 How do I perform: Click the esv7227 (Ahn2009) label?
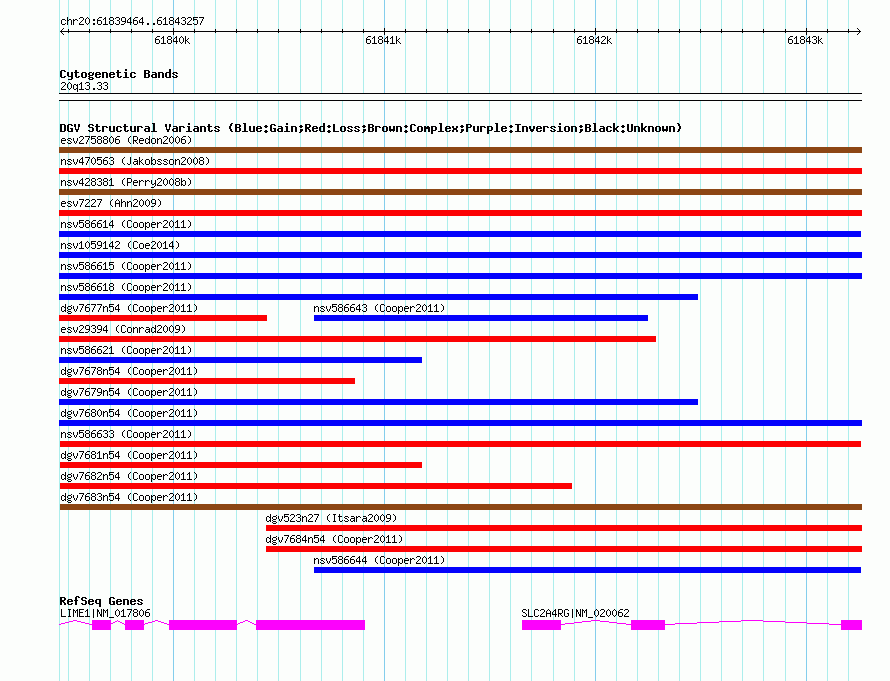(111, 203)
